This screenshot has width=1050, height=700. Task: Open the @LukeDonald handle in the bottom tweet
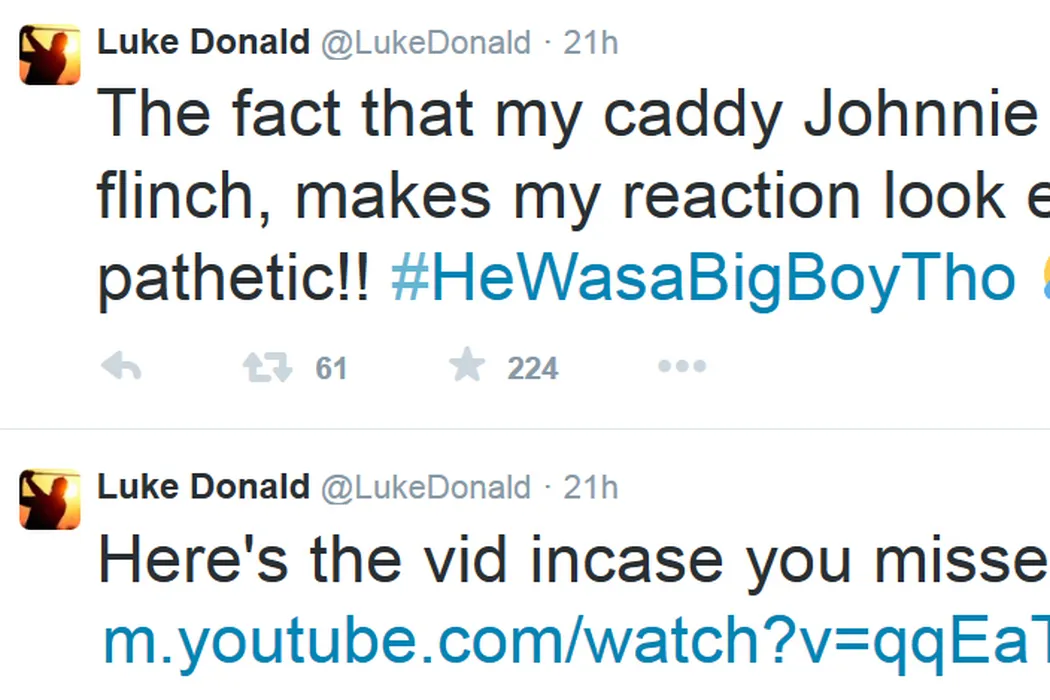(x=425, y=487)
